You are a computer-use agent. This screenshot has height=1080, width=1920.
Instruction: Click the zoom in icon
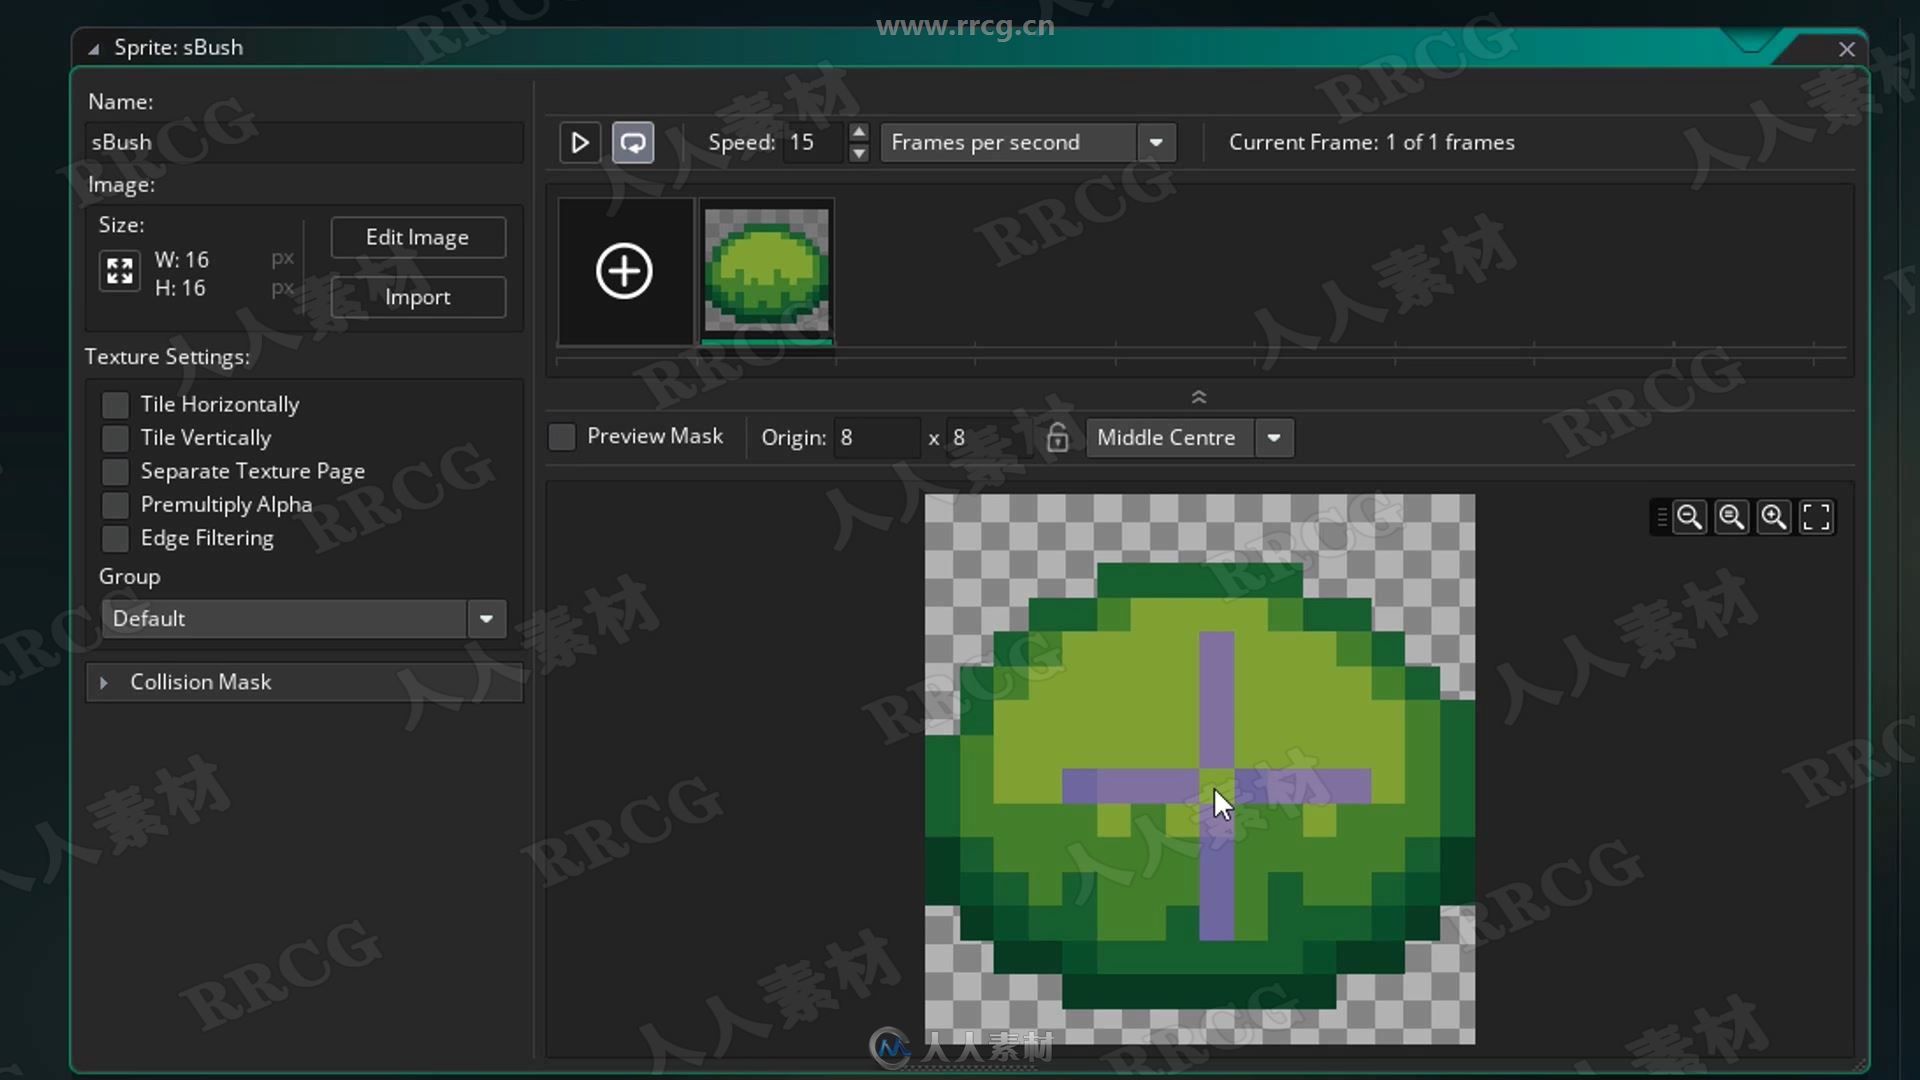[x=1774, y=516]
